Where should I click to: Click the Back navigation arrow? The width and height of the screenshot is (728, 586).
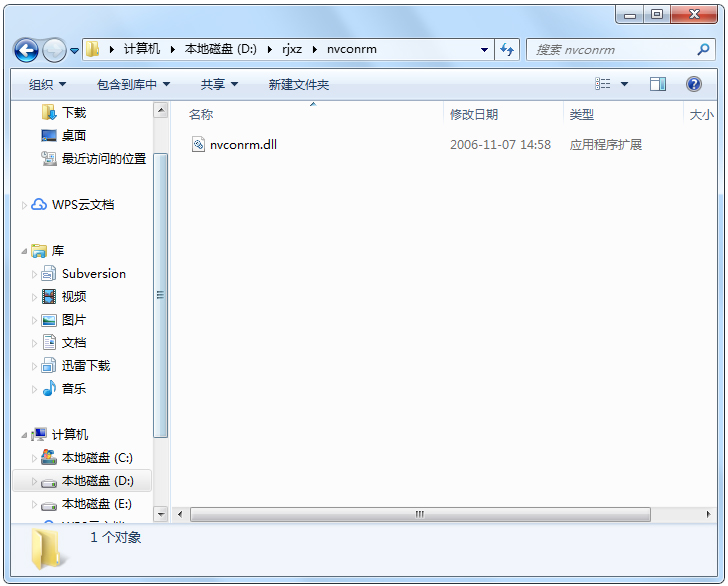[26, 50]
